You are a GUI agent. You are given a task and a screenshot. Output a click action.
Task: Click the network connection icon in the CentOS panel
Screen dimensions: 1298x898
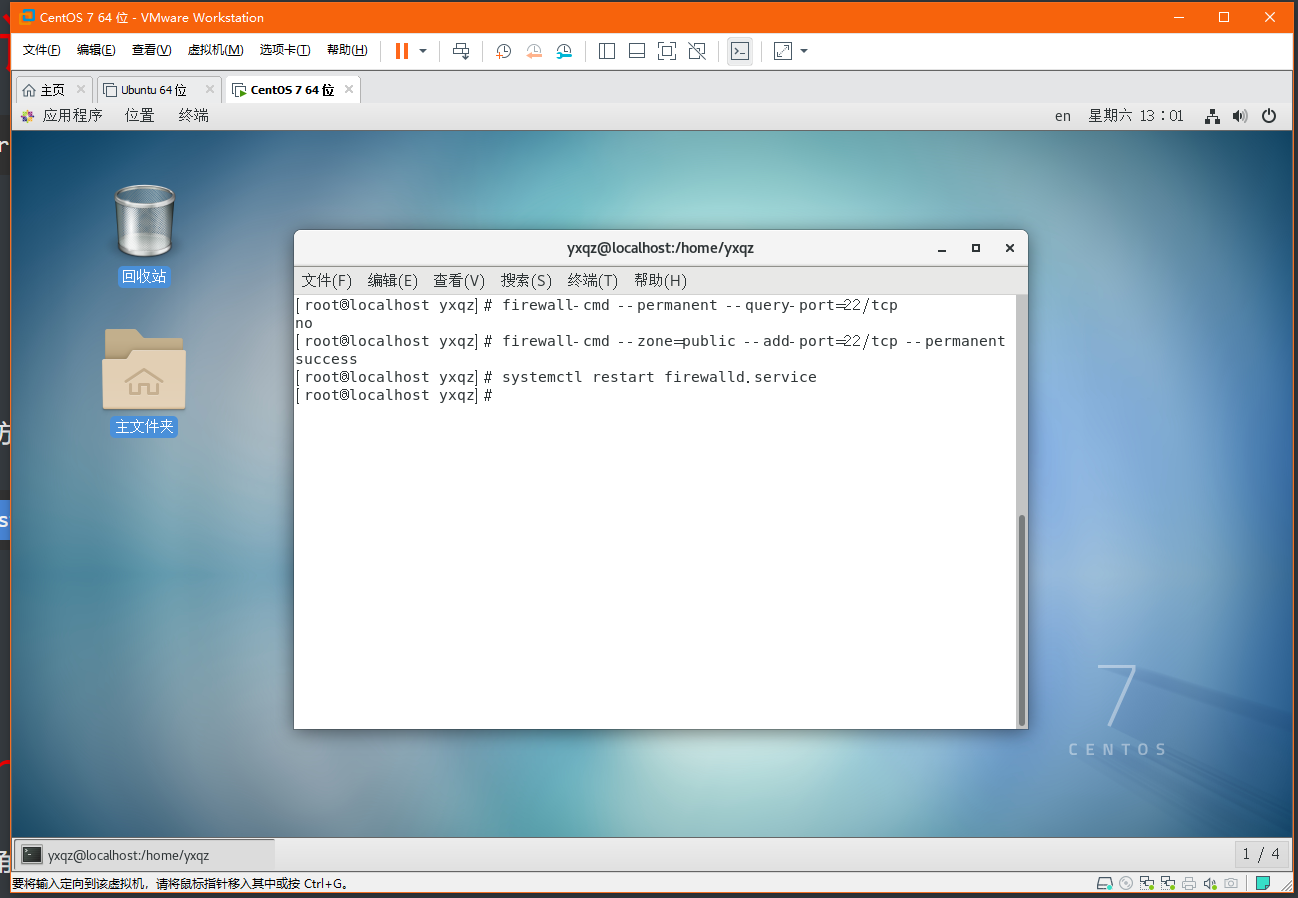tap(1212, 116)
